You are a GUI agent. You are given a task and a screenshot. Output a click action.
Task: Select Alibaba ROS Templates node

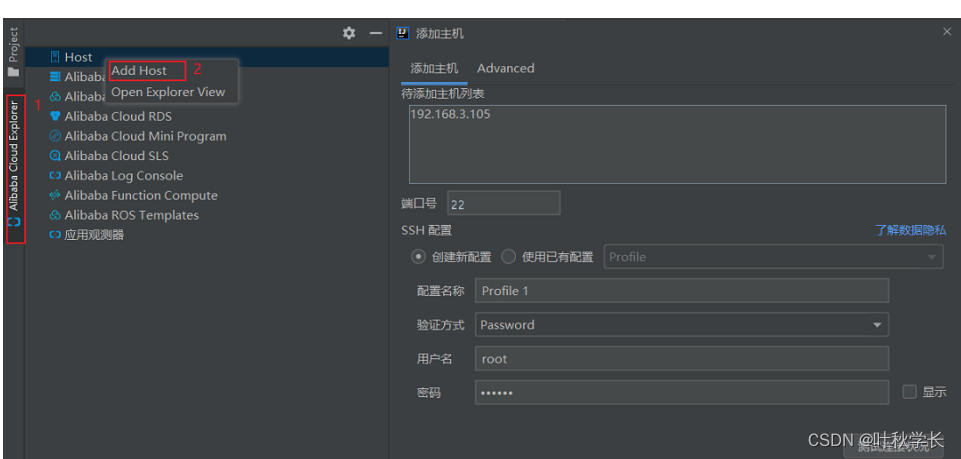point(132,215)
